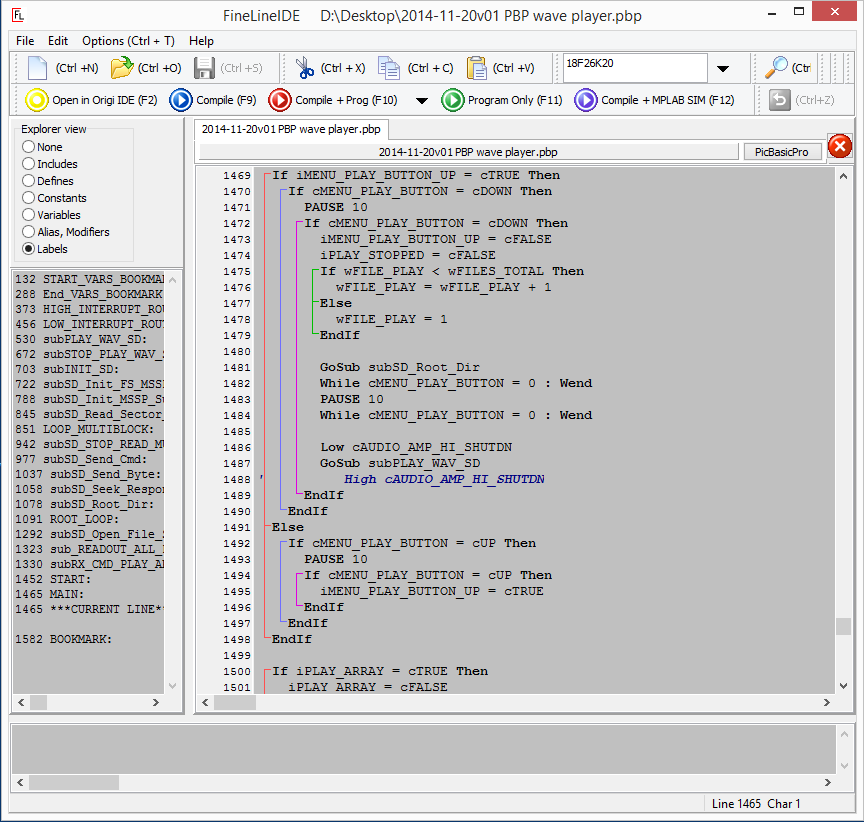
Task: Click the file name header bar button
Action: tap(468, 152)
